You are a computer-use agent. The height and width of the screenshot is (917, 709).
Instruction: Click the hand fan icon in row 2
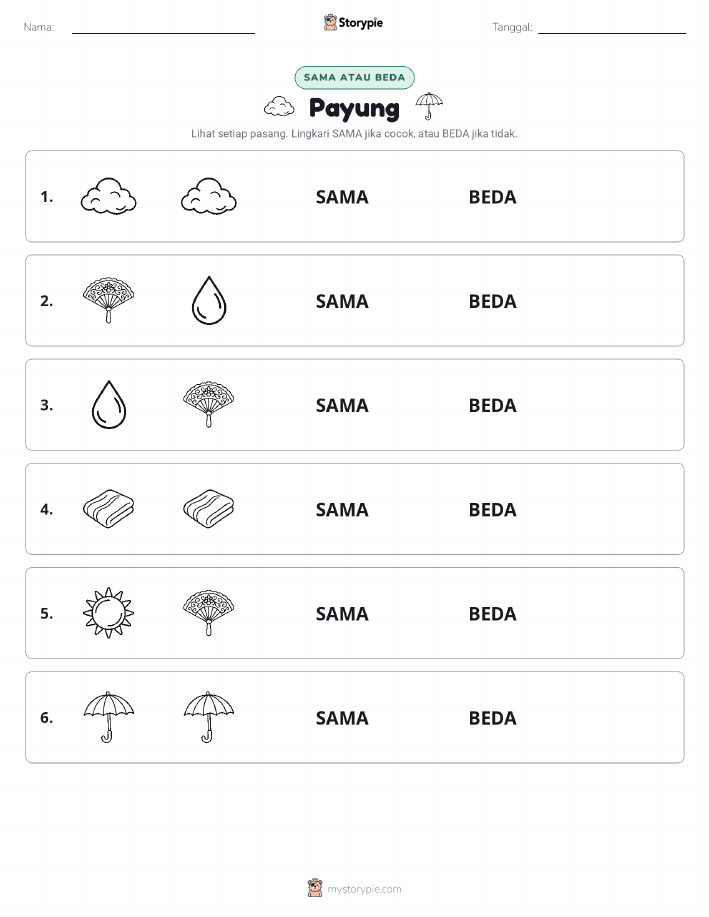click(x=108, y=301)
